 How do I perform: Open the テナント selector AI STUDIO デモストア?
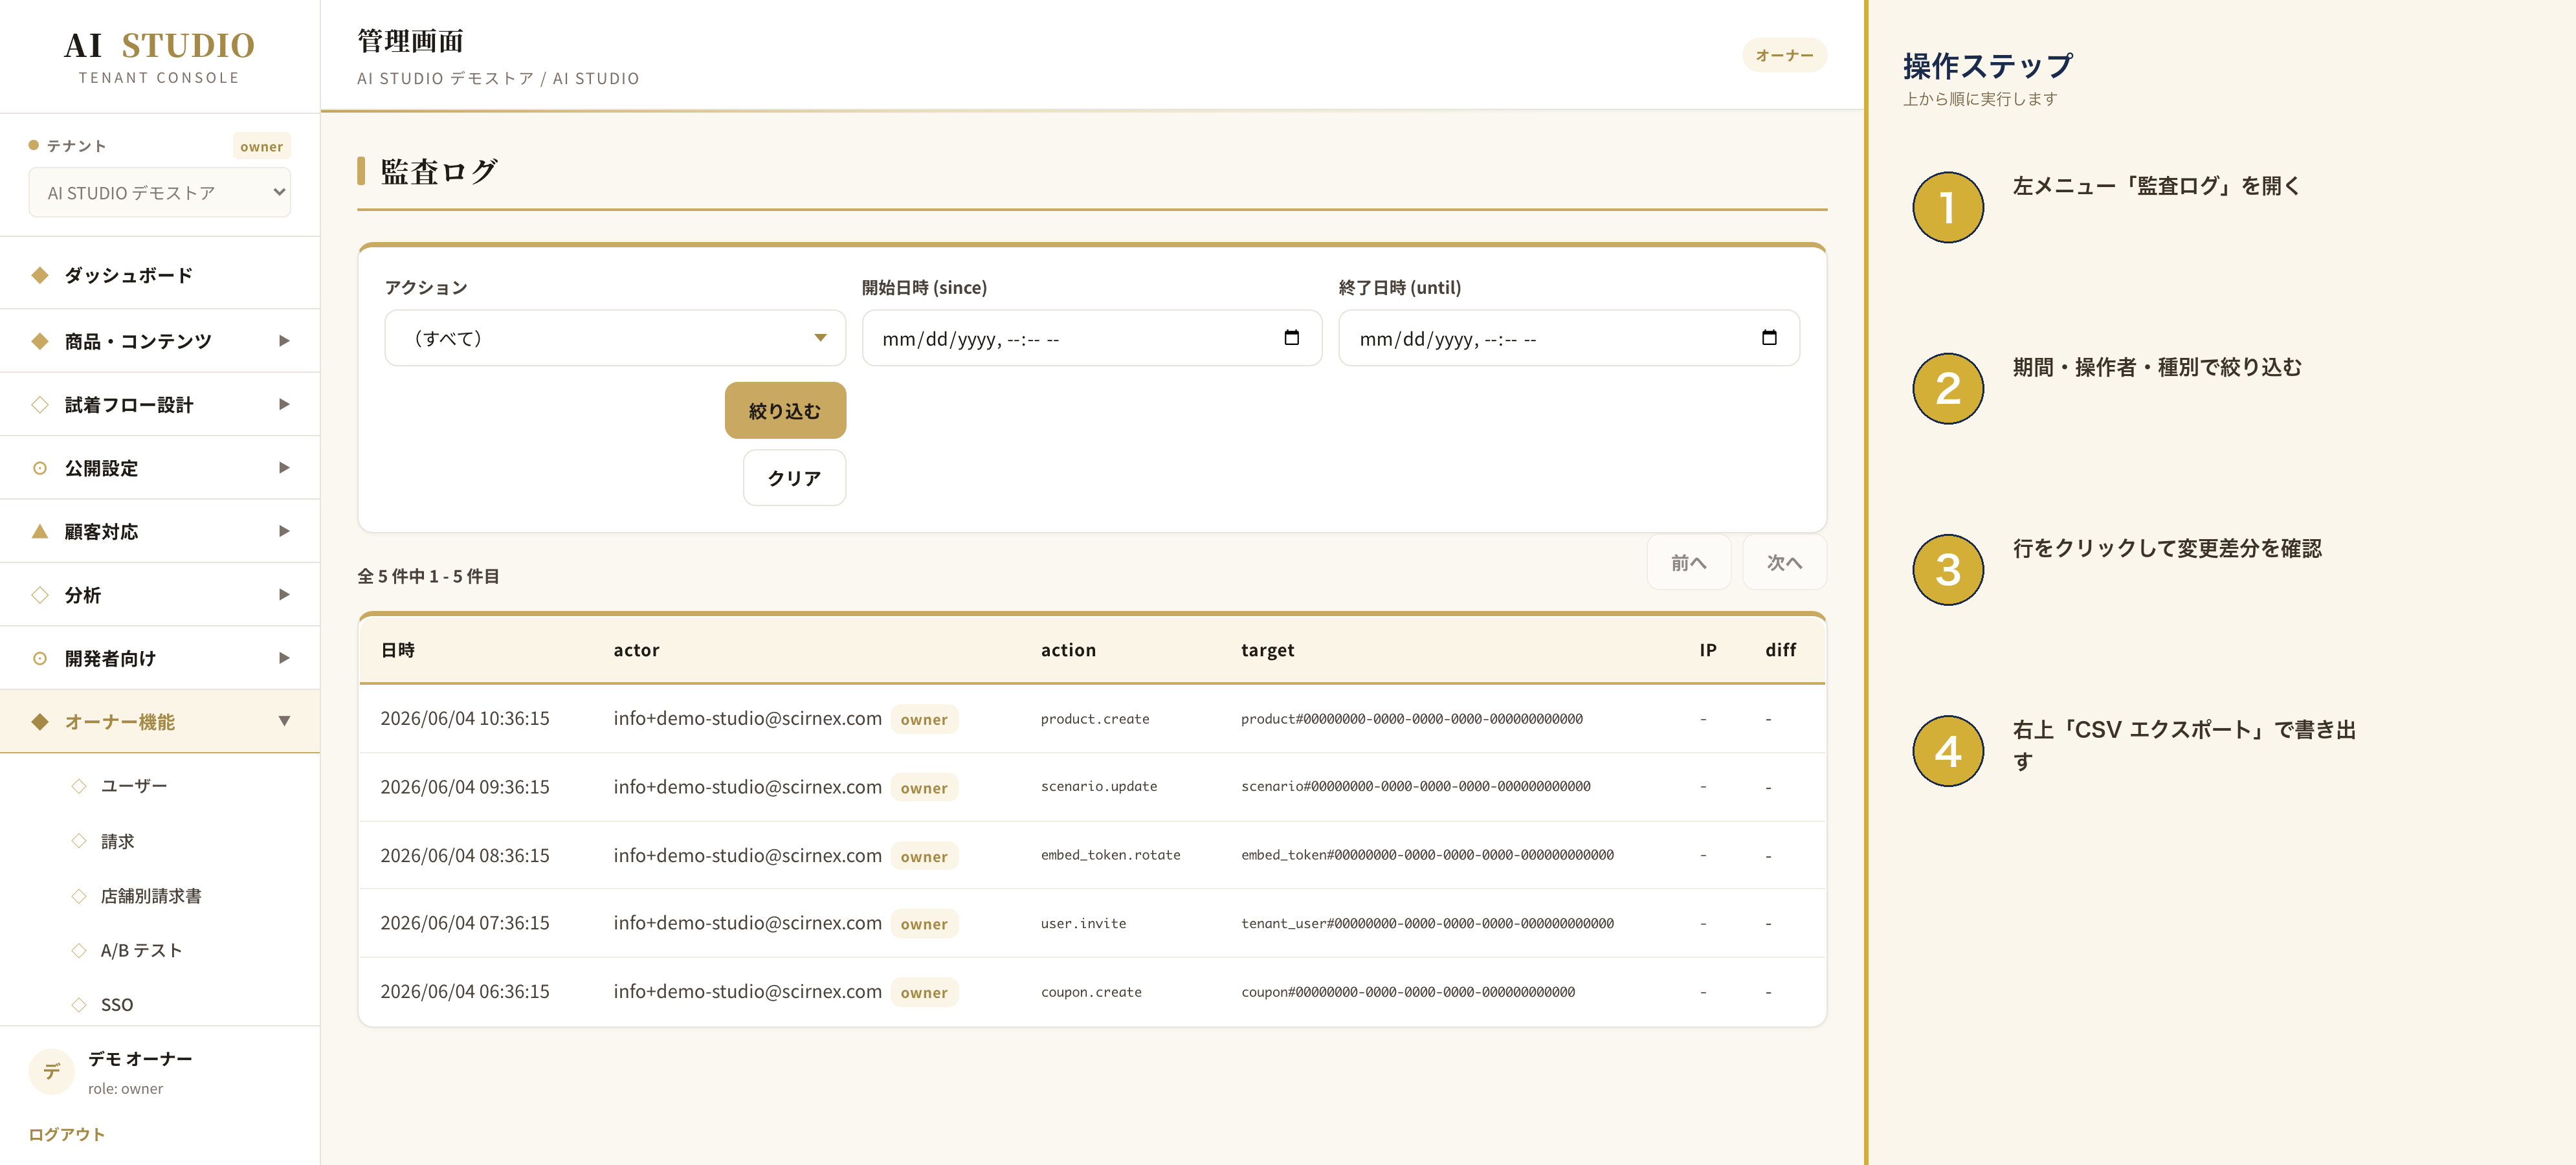(x=160, y=192)
